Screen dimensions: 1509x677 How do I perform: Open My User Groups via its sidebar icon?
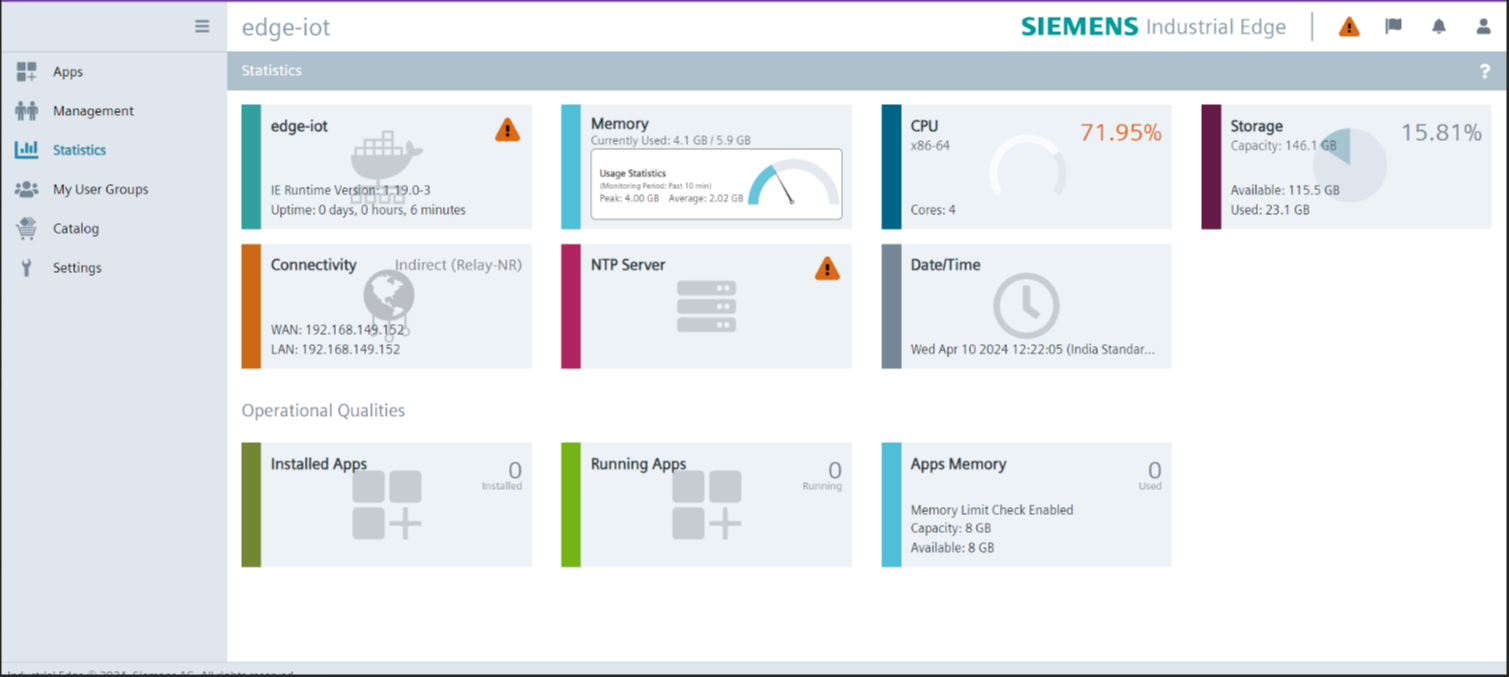tap(25, 188)
